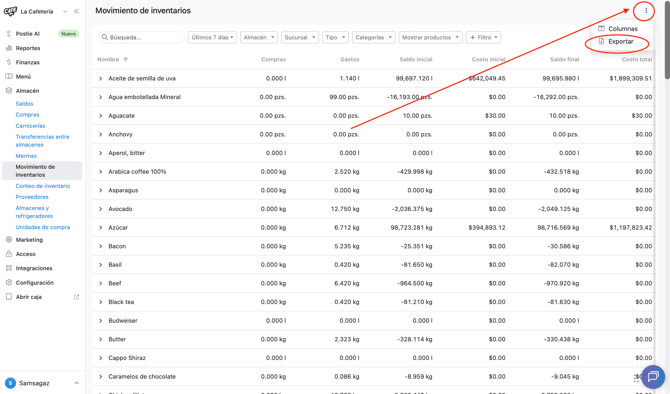670x394 pixels.
Task: Open La Cafetería account dropdown chevron
Action: 65,12
